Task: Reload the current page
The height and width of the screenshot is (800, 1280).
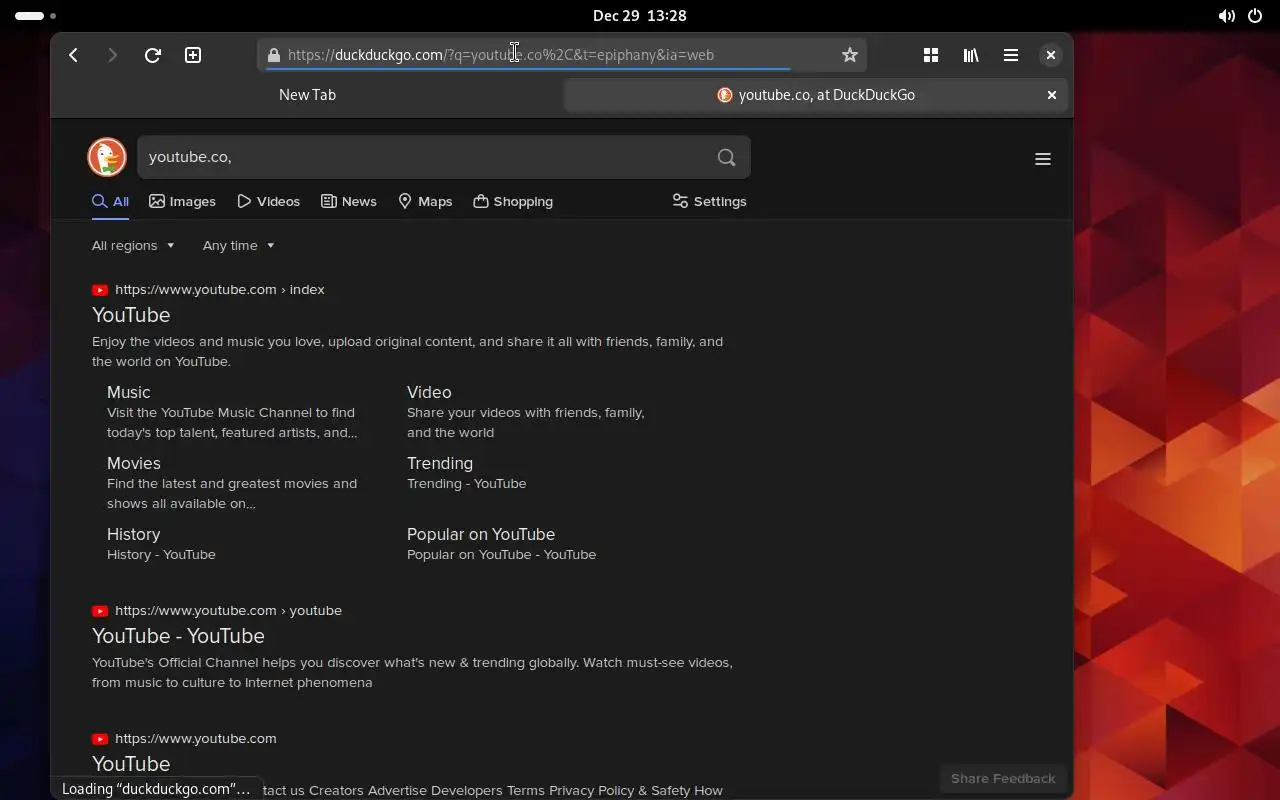Action: (x=153, y=55)
